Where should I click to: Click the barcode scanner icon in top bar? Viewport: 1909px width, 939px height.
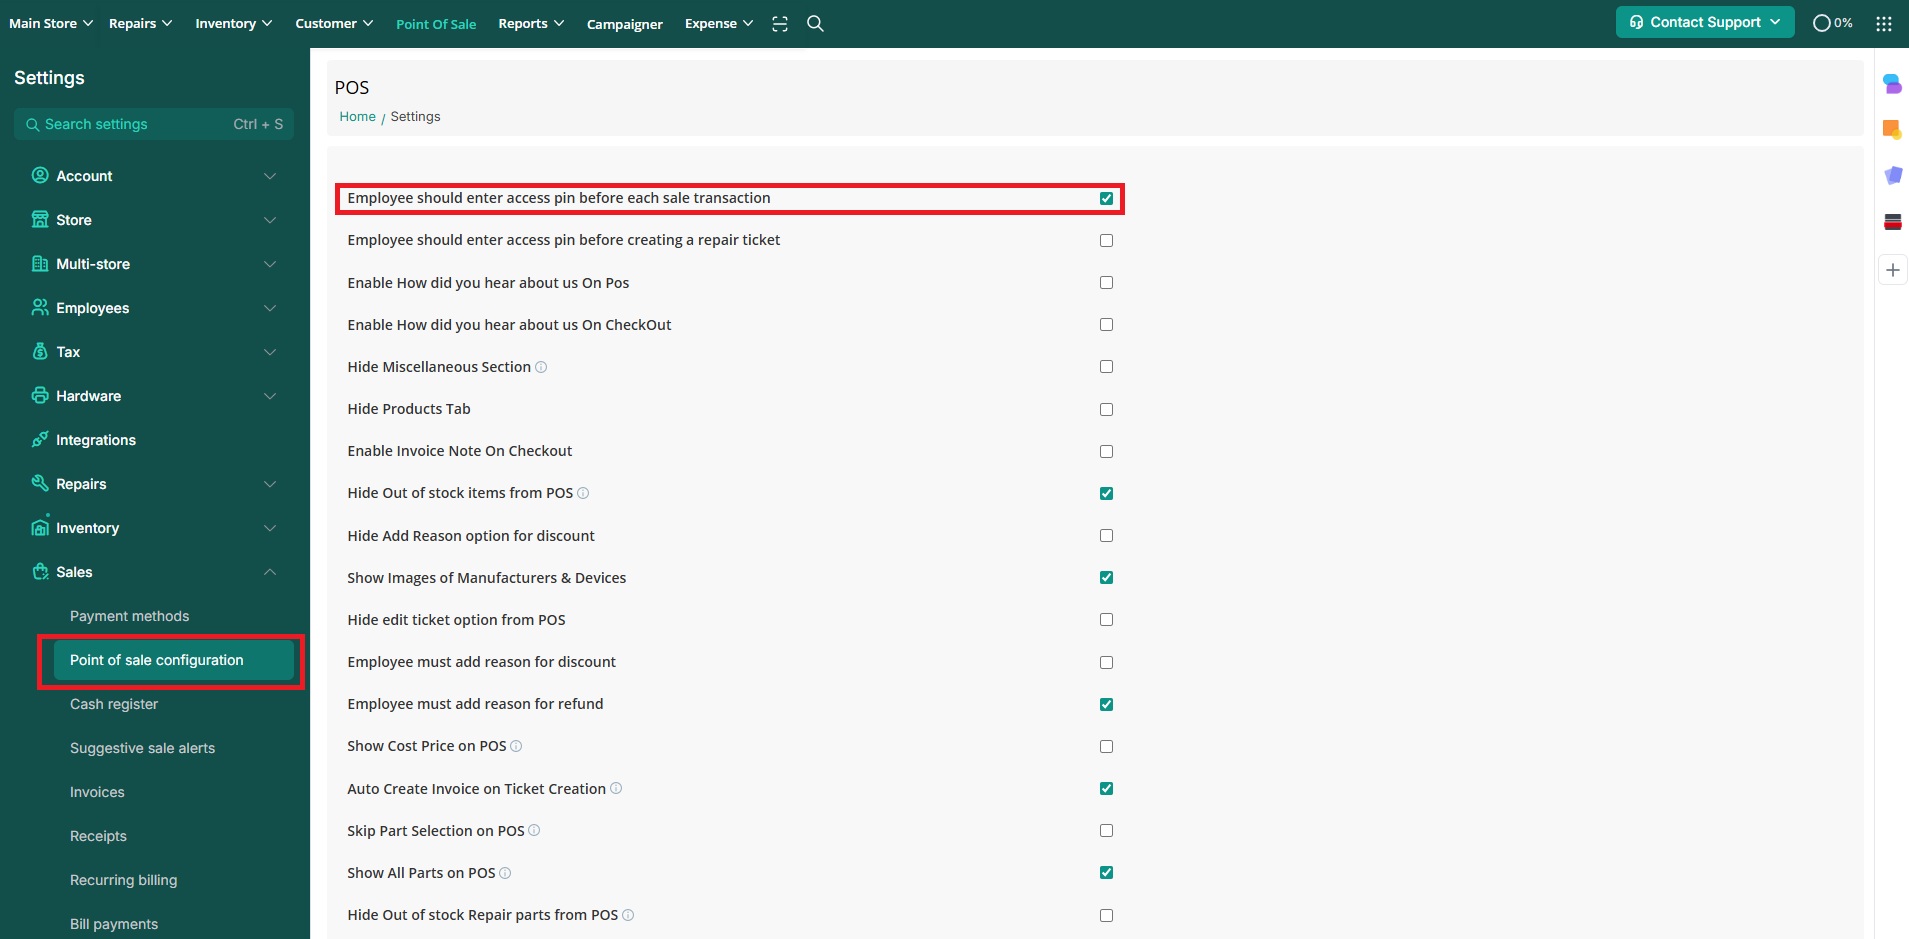[780, 24]
